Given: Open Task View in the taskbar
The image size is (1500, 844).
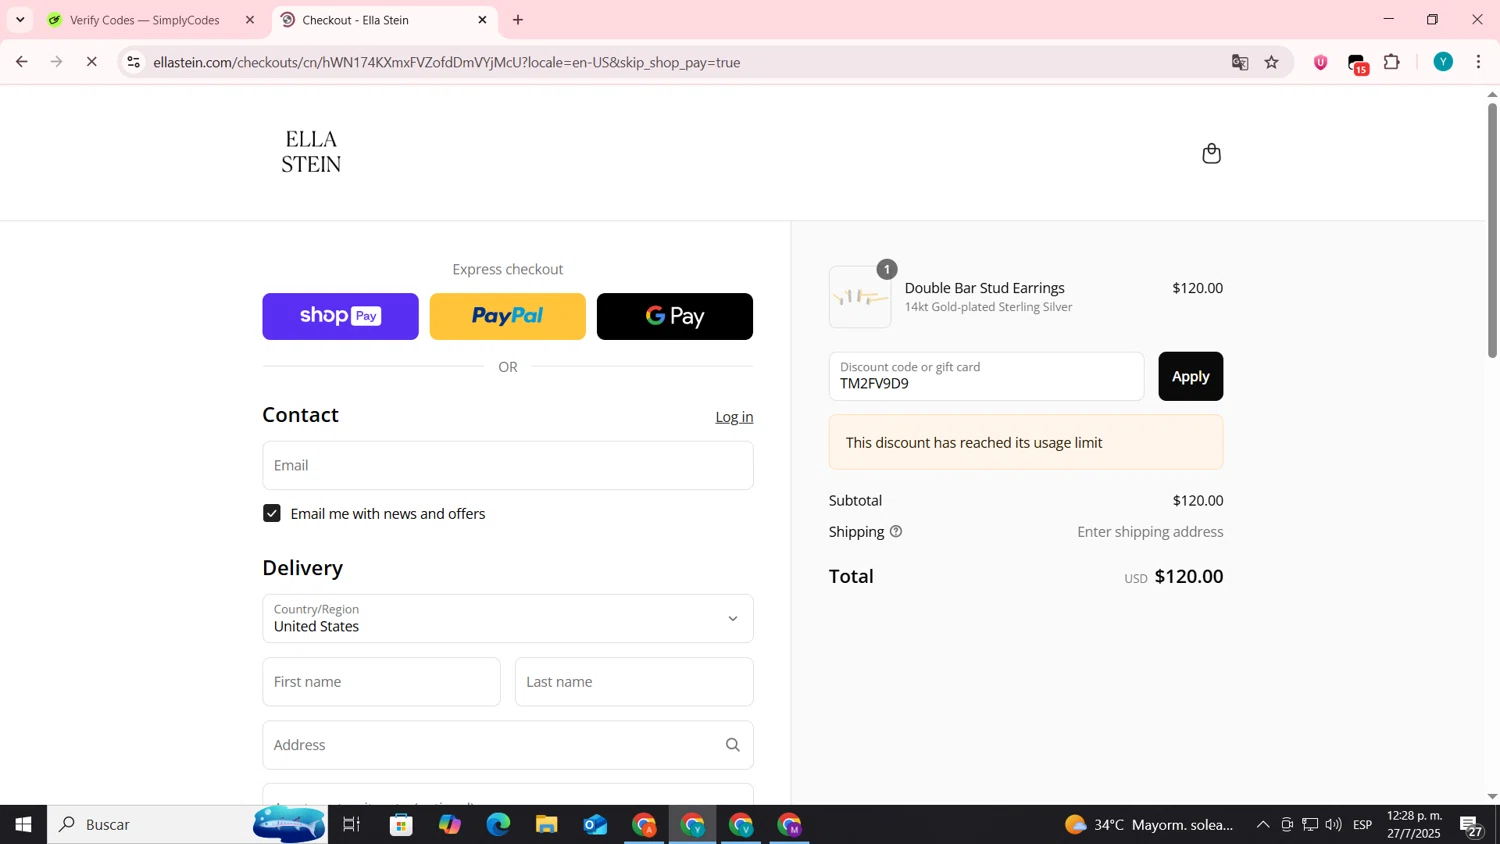Looking at the screenshot, I should click(x=351, y=825).
